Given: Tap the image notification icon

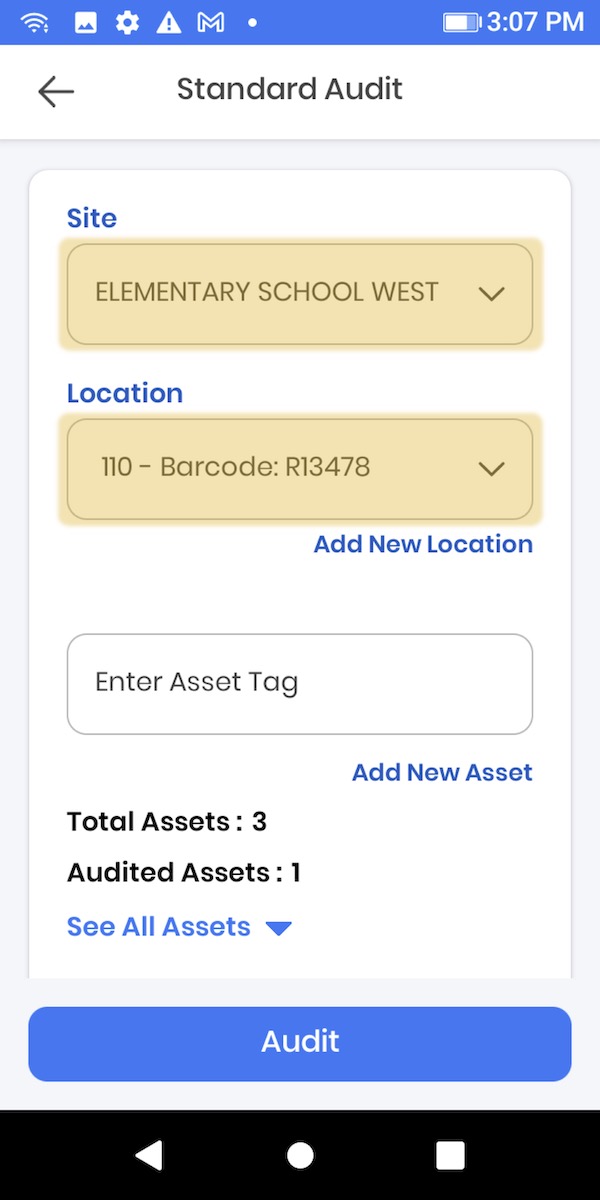Looking at the screenshot, I should point(86,22).
